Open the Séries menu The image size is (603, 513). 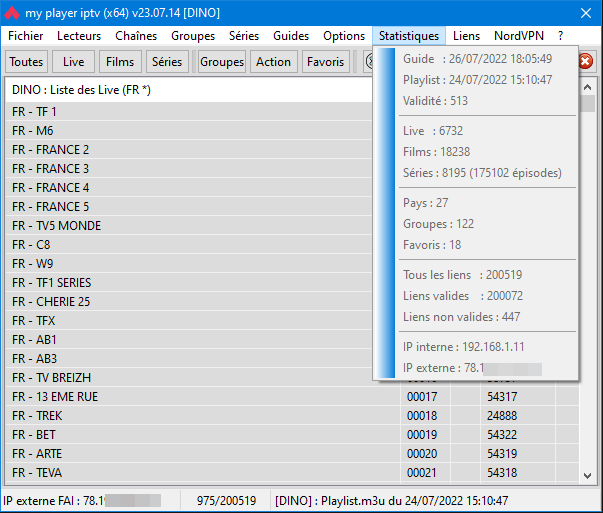point(244,36)
